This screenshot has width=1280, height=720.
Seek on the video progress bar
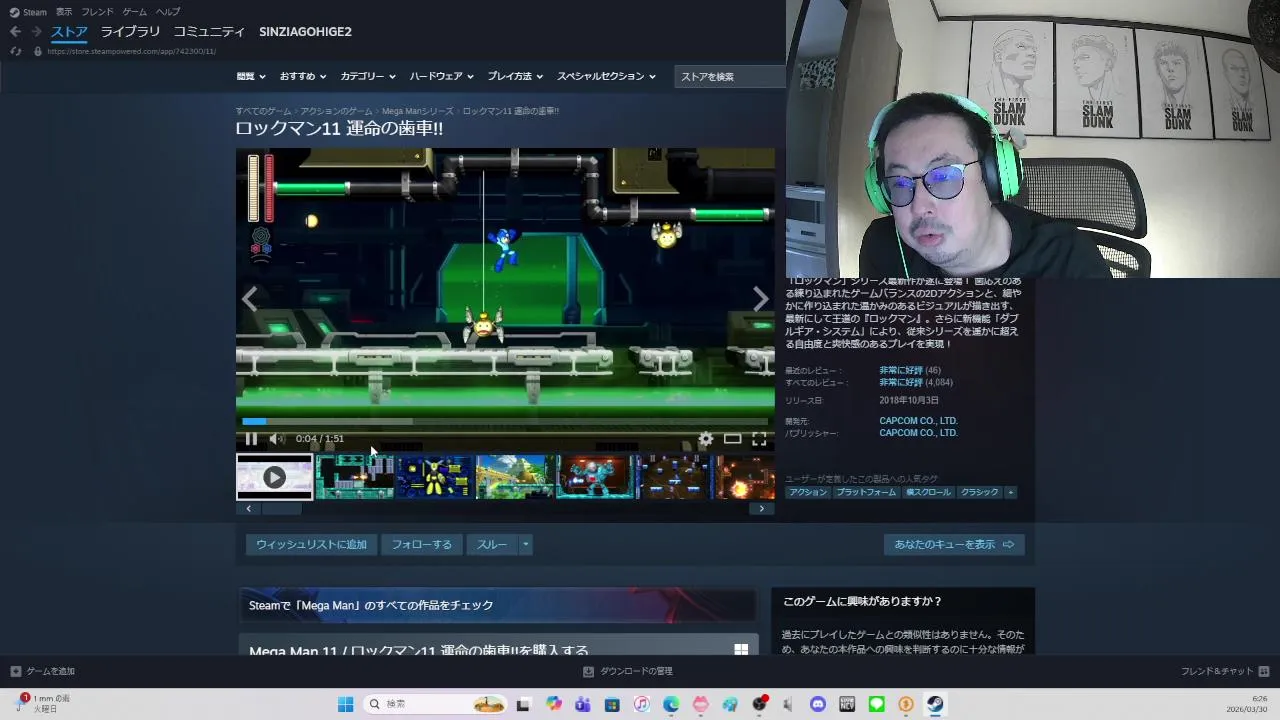(x=505, y=421)
